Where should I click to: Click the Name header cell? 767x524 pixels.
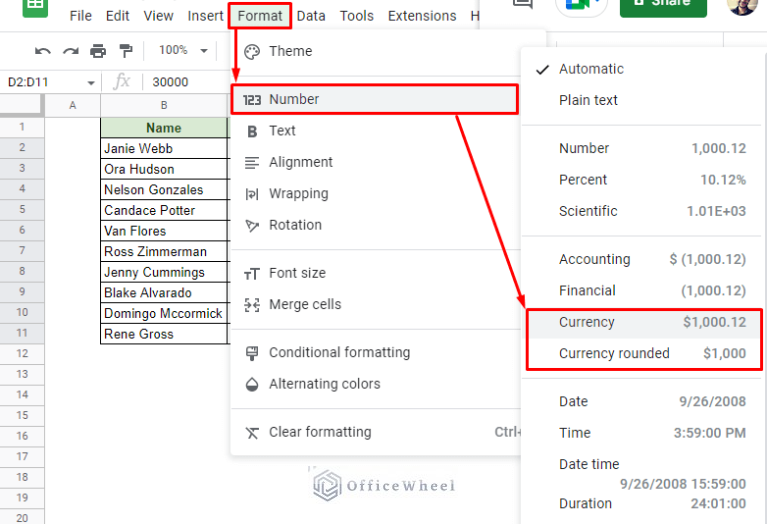pyautogui.click(x=164, y=128)
